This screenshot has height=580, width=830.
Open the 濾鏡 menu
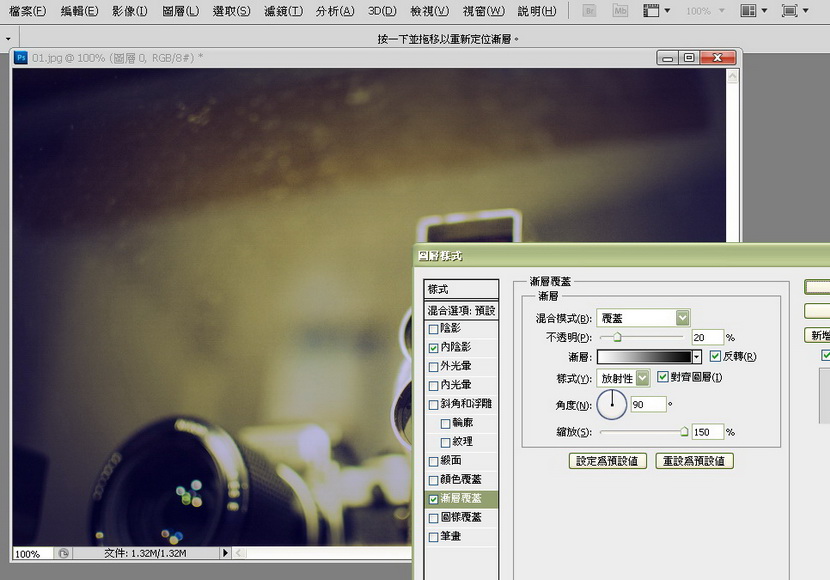coord(285,11)
